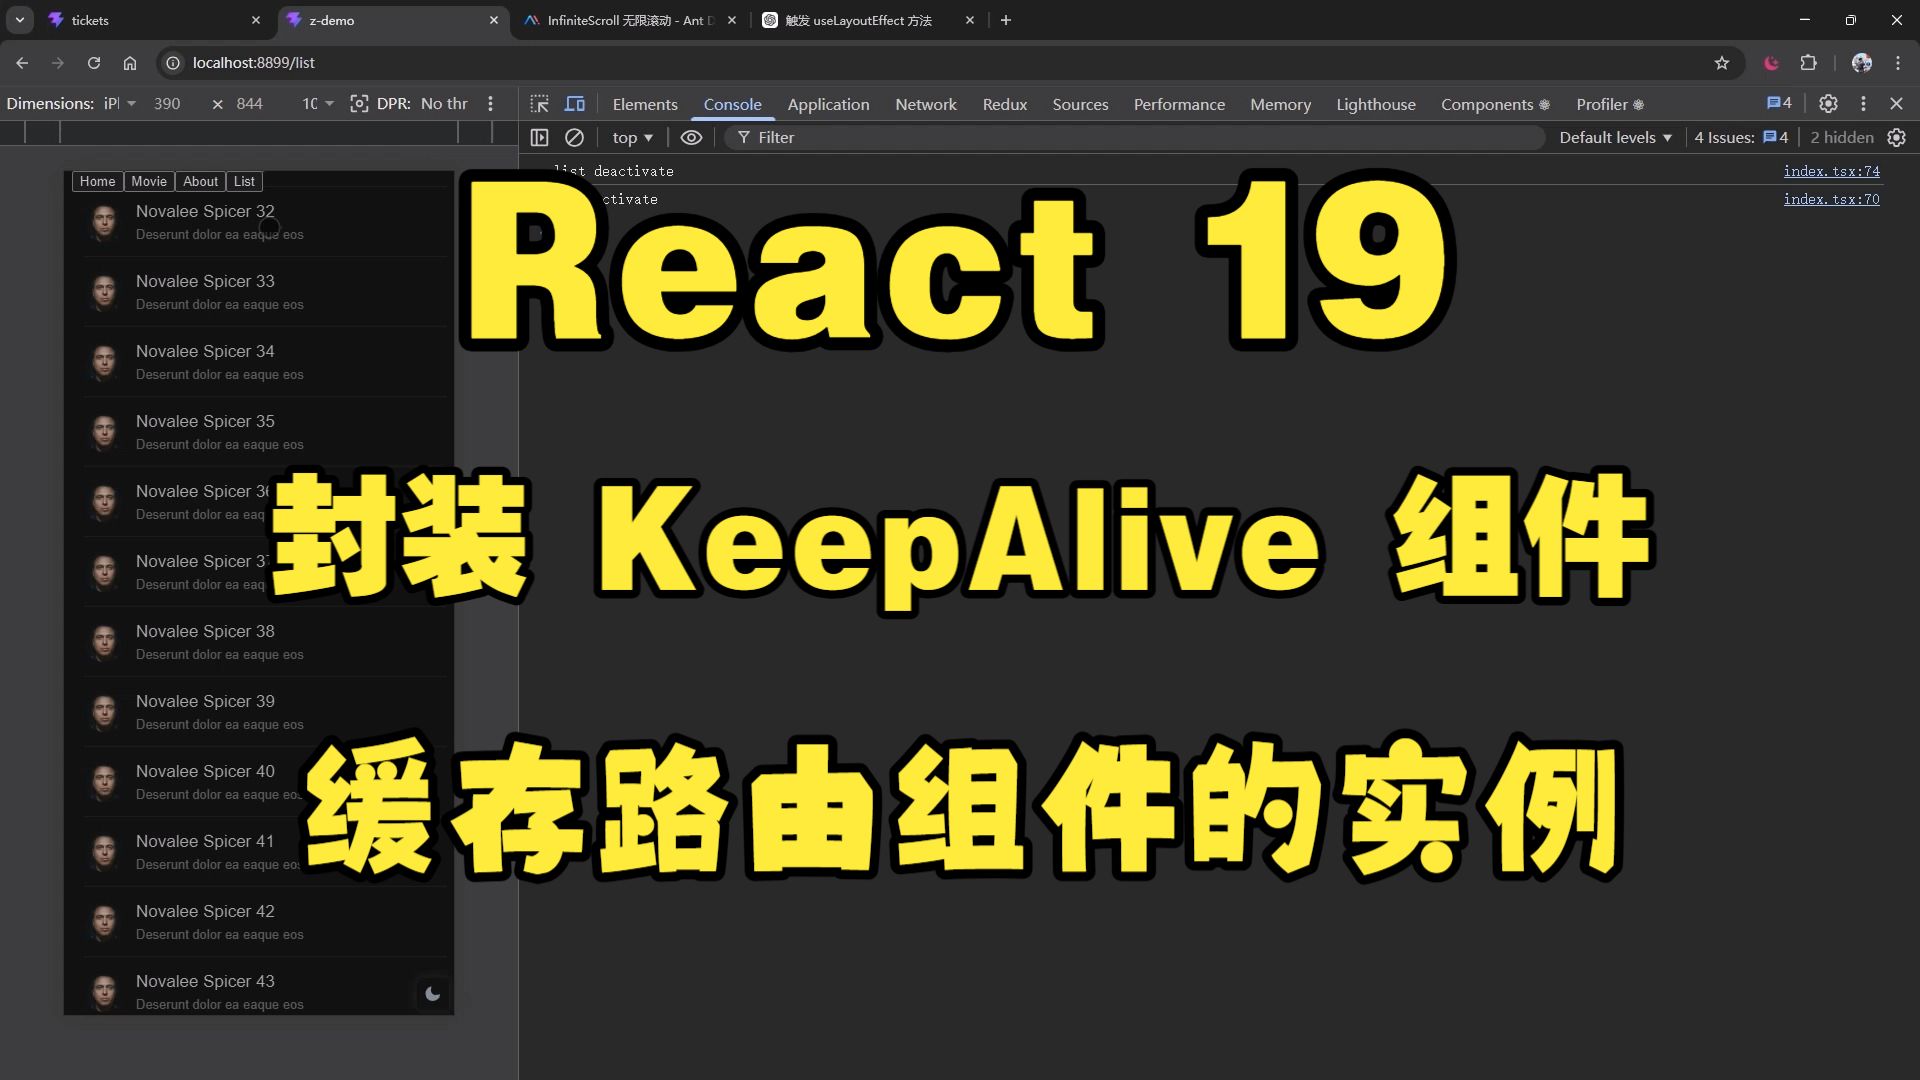Show the console sidebar panel icon
Screen dimensions: 1920x1080
(x=540, y=137)
